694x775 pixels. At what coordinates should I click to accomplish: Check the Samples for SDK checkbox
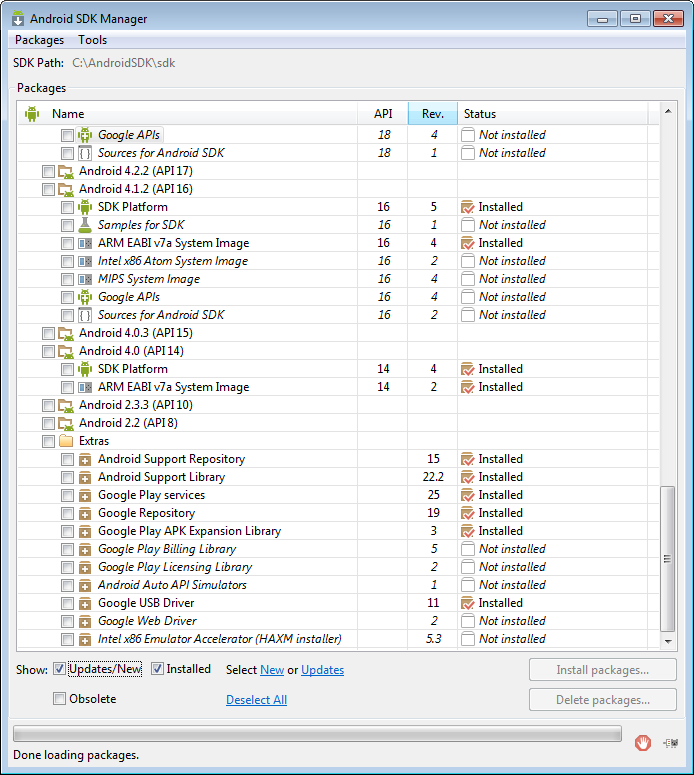tap(67, 225)
